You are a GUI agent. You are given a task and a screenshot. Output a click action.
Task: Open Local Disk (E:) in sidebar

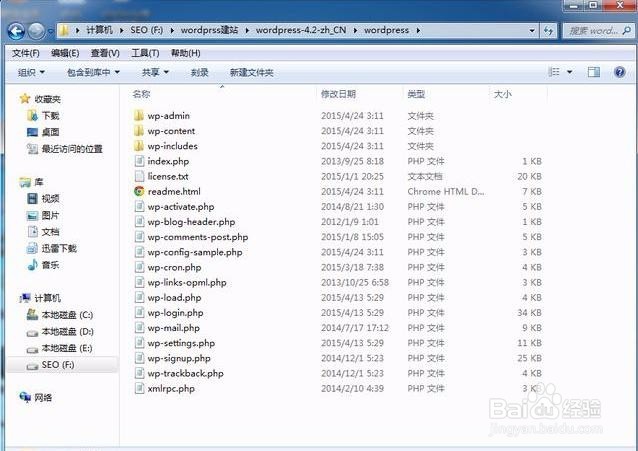60,348
